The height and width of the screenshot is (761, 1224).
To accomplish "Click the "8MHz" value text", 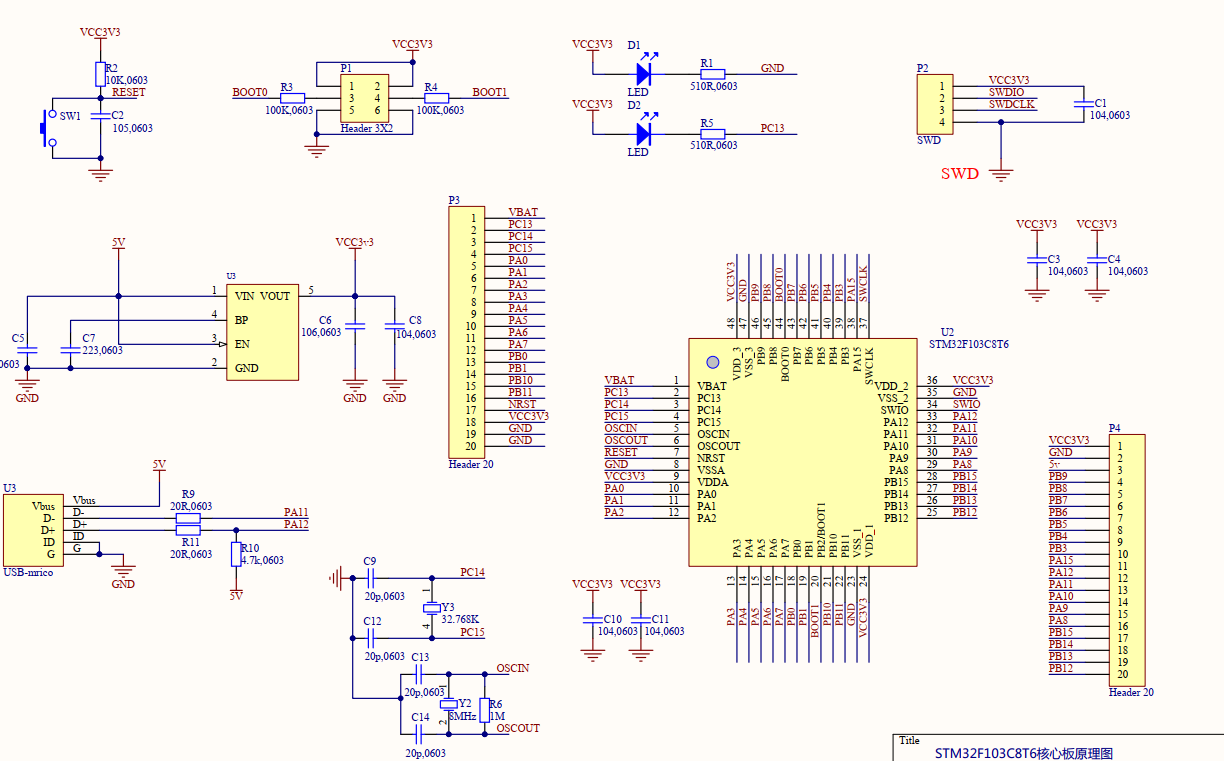I will point(461,716).
